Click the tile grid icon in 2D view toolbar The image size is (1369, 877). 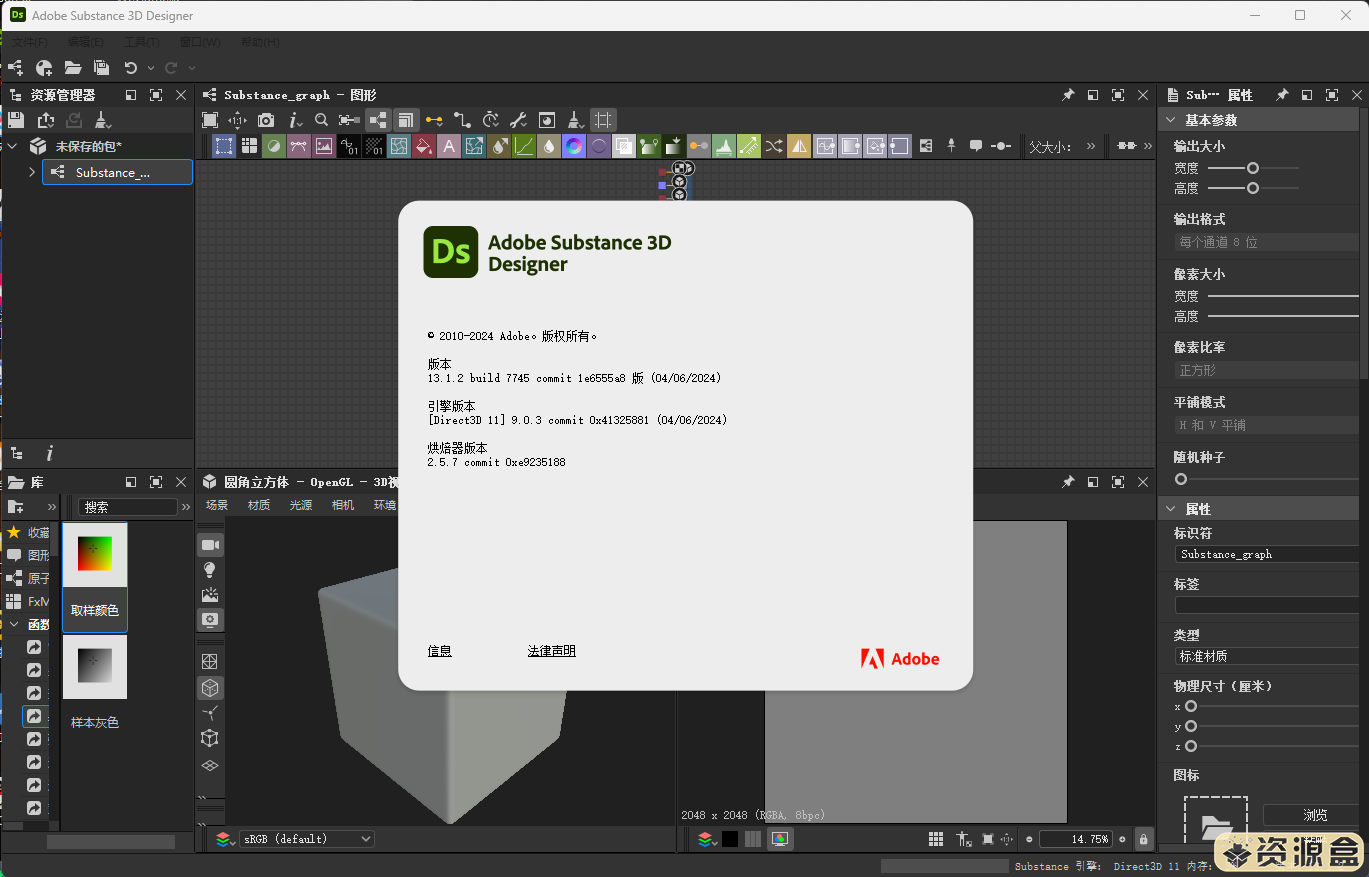tap(936, 839)
